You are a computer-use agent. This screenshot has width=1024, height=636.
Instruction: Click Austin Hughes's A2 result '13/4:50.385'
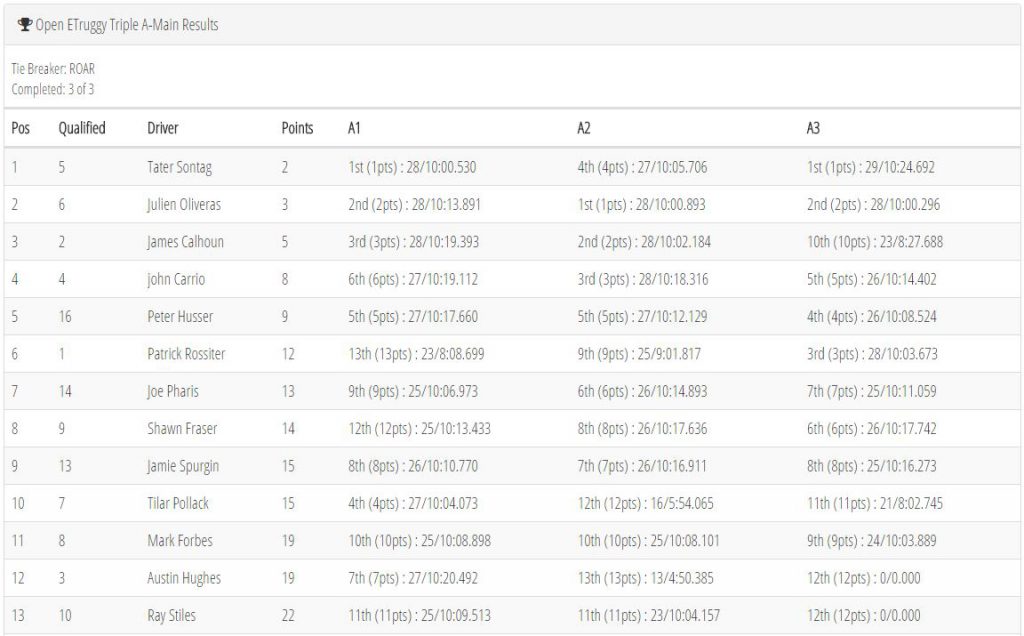click(682, 578)
